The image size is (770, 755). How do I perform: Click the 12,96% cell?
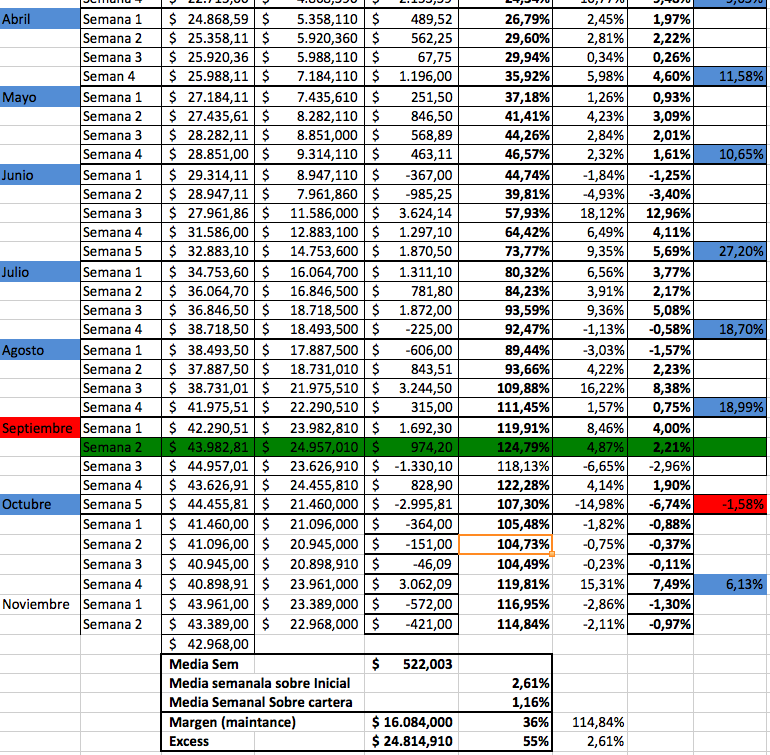click(x=660, y=213)
